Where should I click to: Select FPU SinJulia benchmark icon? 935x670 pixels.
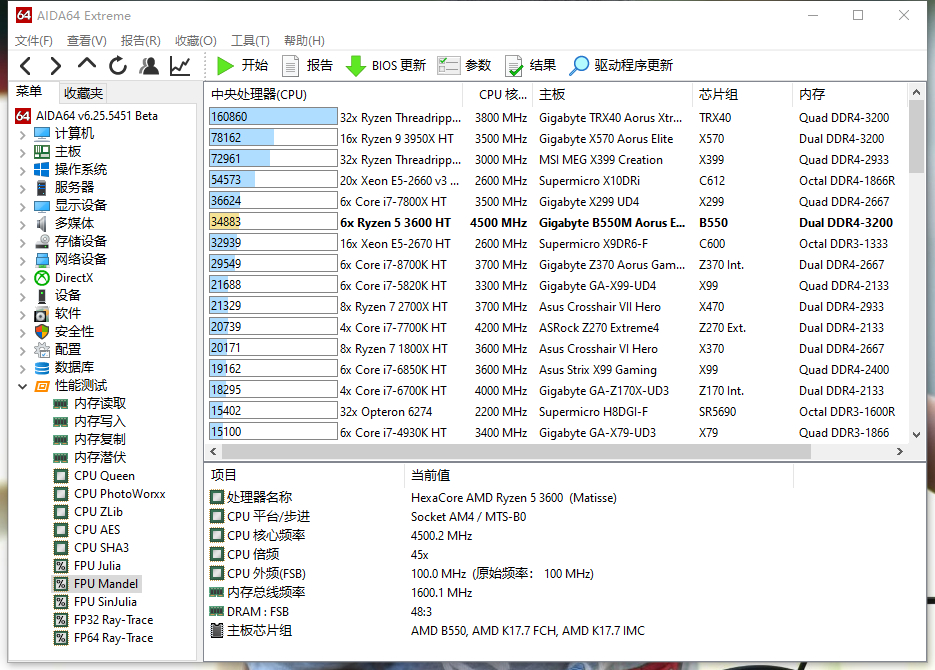tap(61, 602)
